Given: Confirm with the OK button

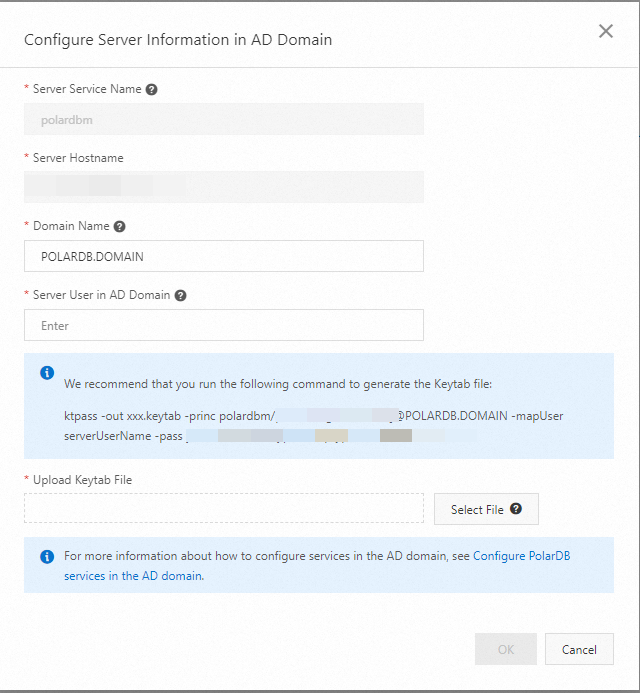Looking at the screenshot, I should tap(506, 649).
